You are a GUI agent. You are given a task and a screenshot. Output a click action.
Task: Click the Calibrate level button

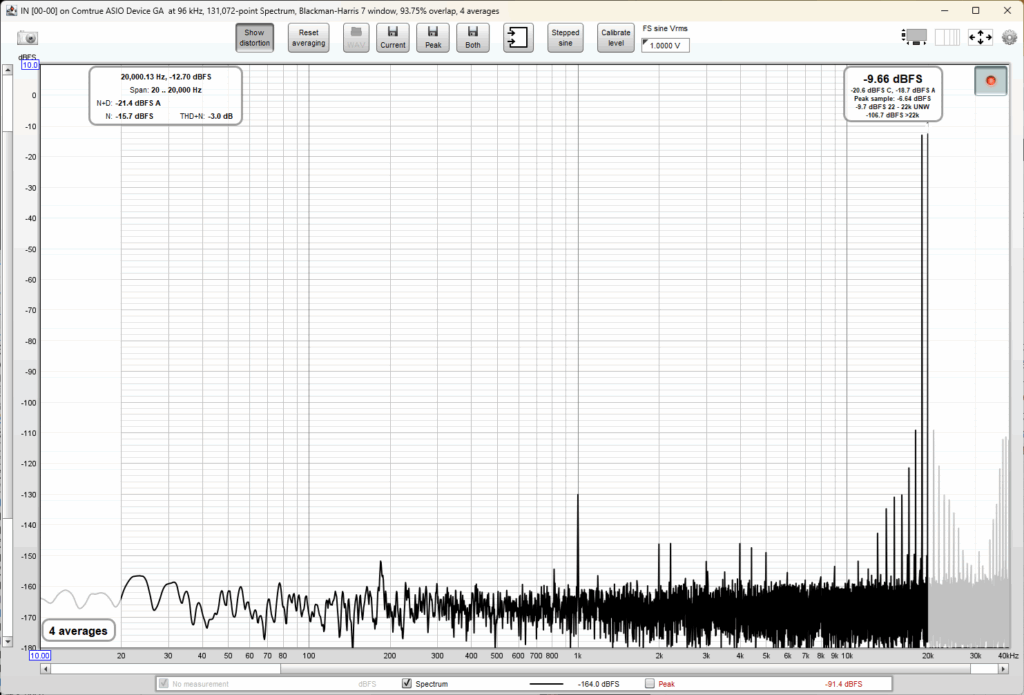point(616,38)
